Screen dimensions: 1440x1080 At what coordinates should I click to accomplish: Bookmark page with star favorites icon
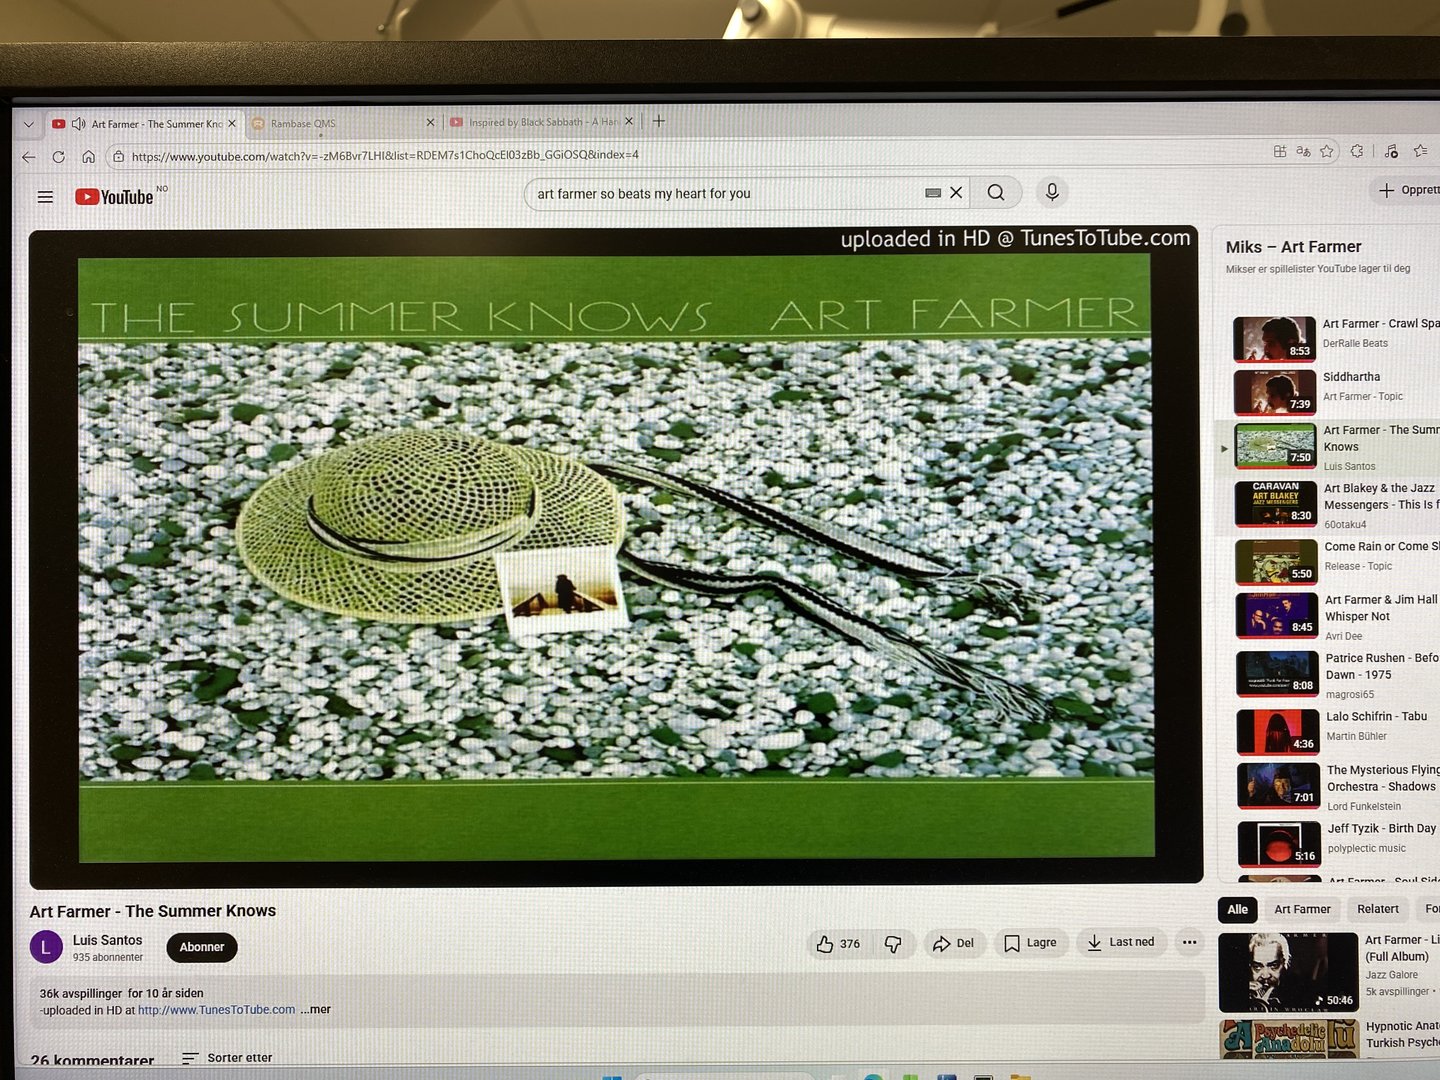tap(1327, 152)
